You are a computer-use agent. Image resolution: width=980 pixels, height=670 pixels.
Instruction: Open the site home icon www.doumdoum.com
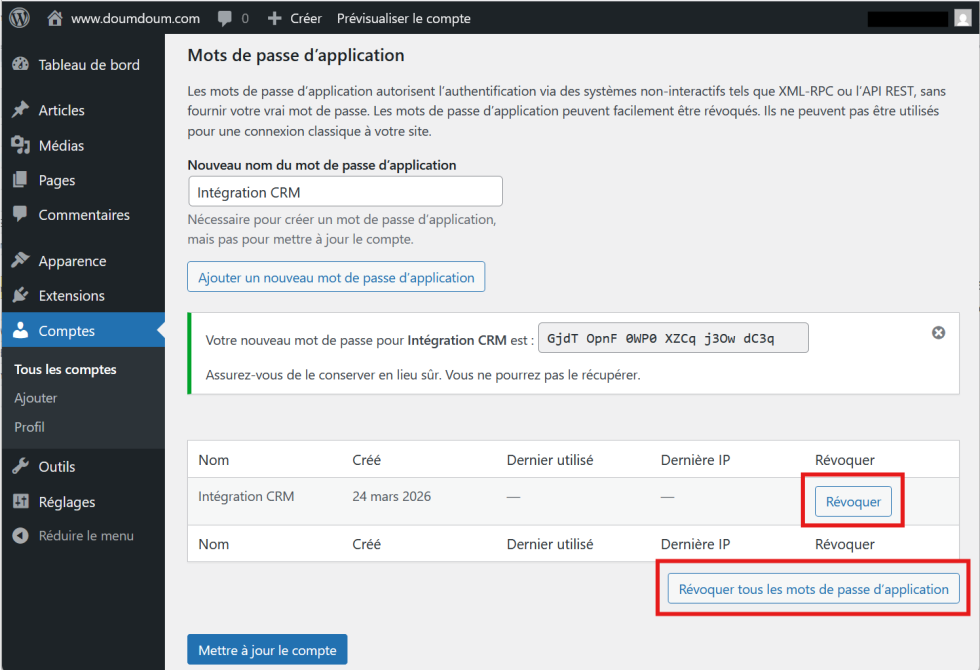(55, 18)
